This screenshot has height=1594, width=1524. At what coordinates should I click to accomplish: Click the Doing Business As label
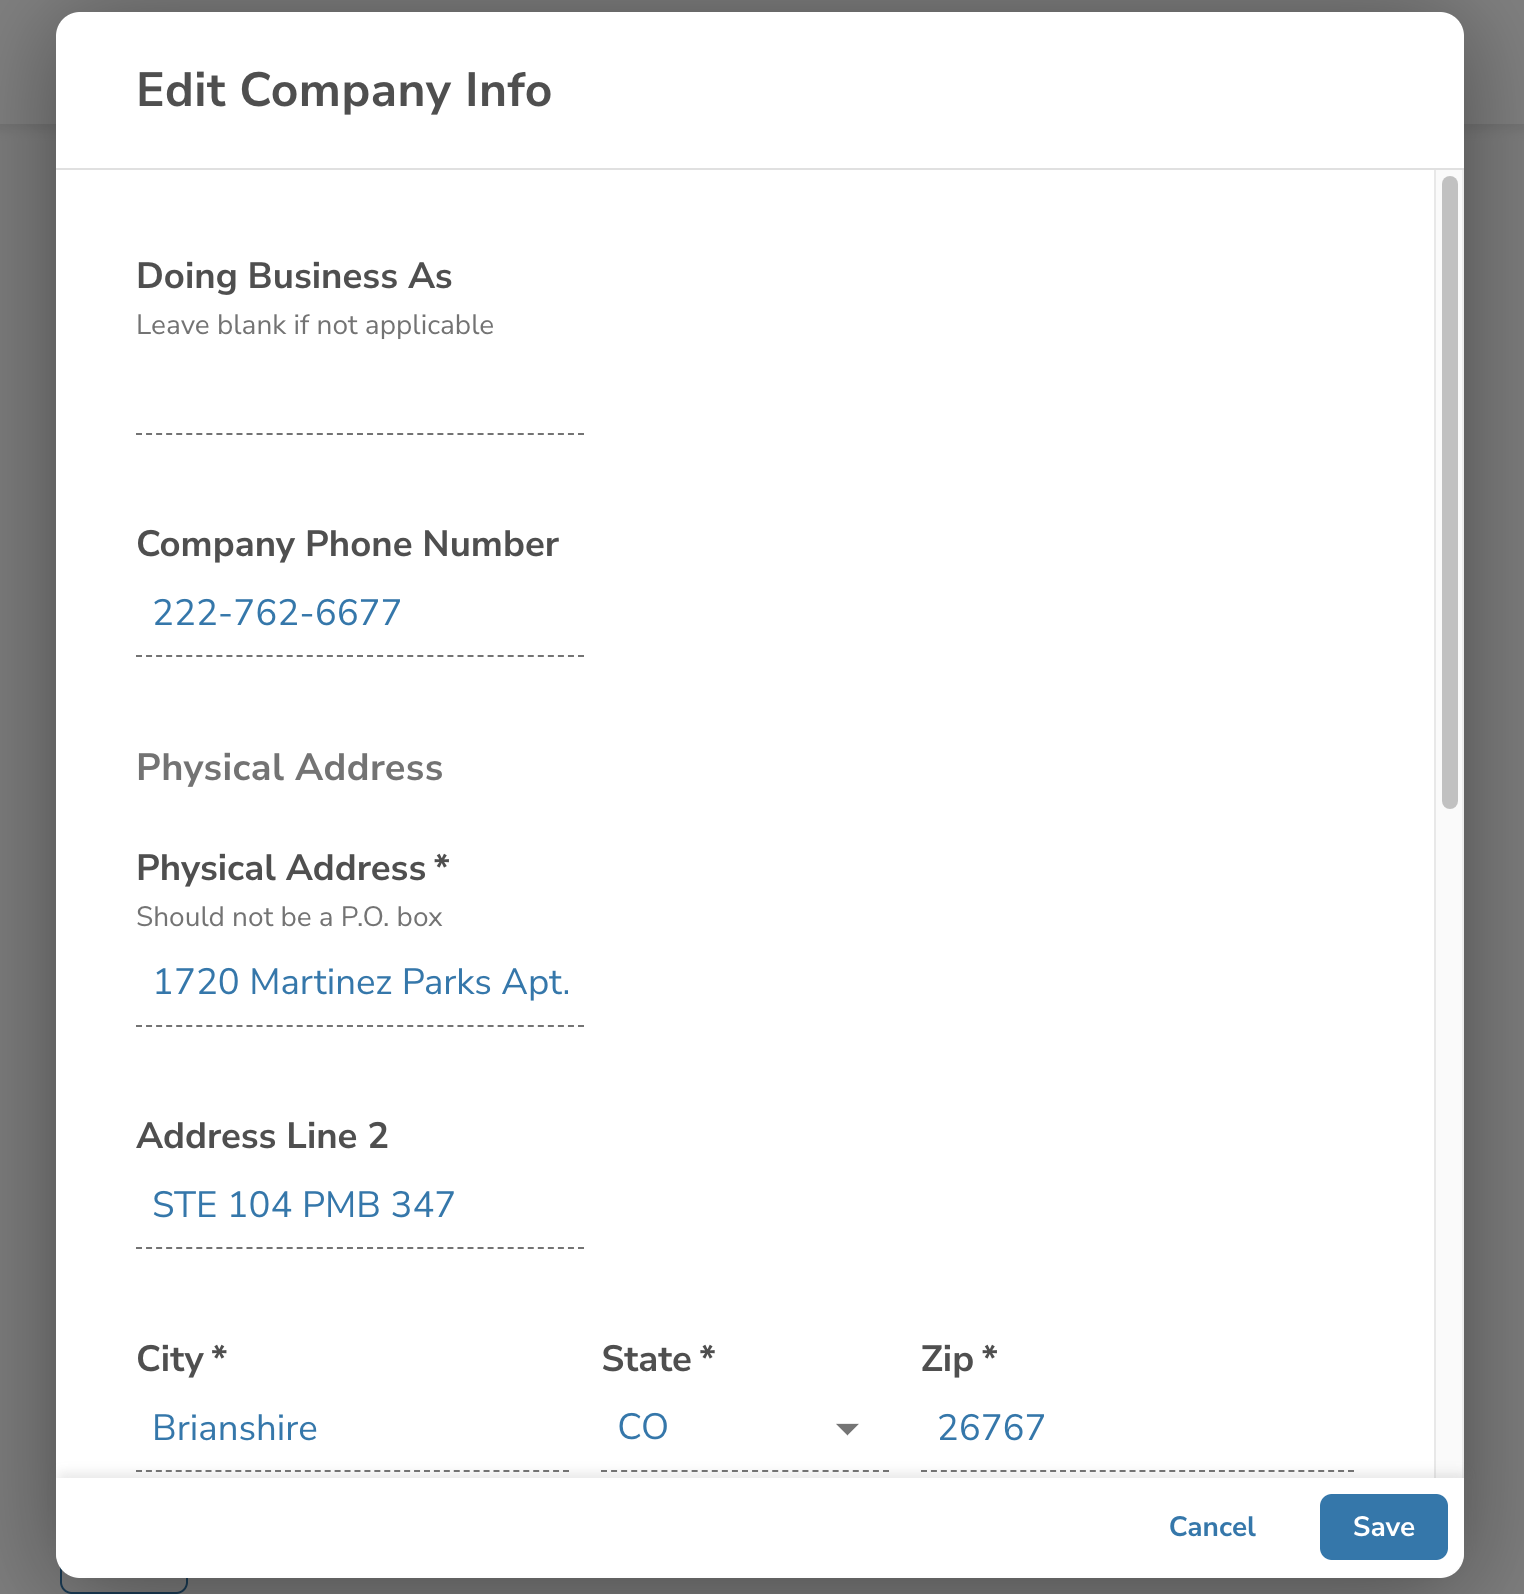[x=294, y=276]
